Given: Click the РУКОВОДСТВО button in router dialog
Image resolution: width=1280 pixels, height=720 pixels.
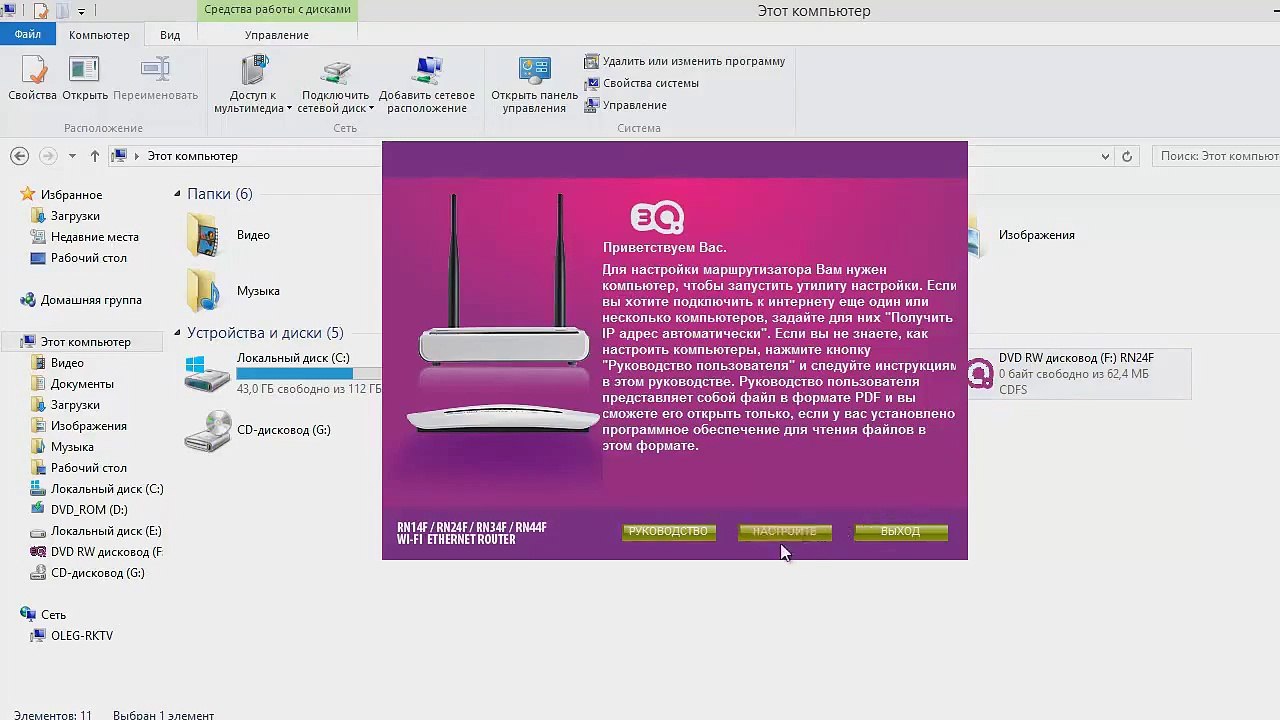Looking at the screenshot, I should coord(669,532).
